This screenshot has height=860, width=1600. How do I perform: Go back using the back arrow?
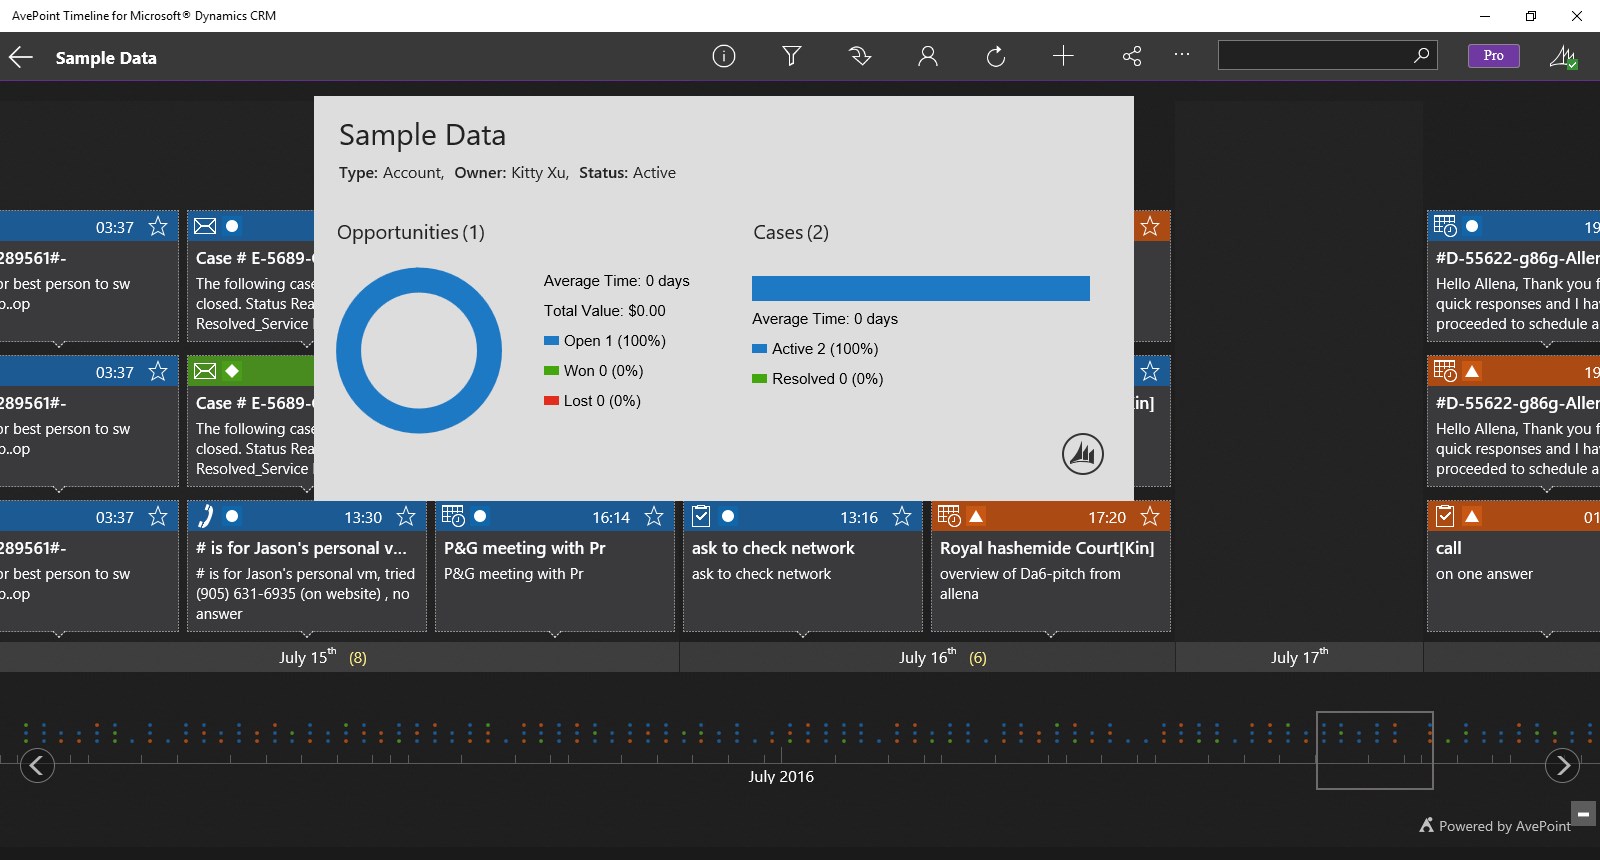[21, 57]
